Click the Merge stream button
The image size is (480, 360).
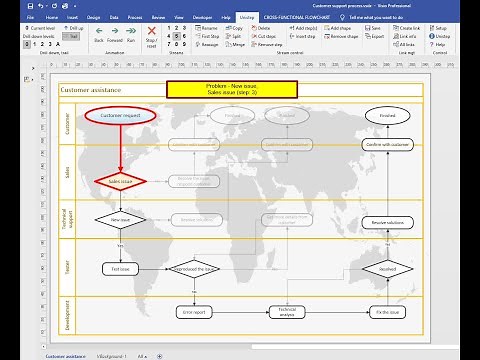pos(235,44)
